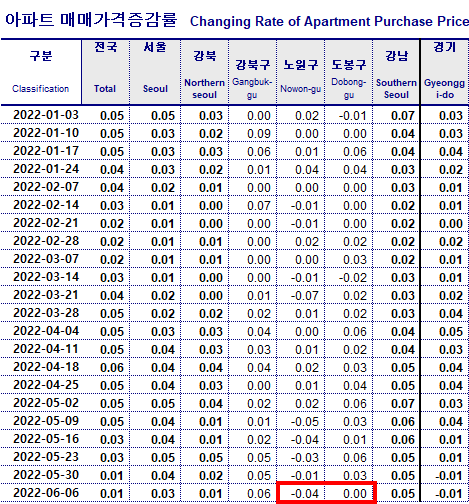Select the 서울 Seoul column header
The image size is (469, 504).
click(x=155, y=72)
